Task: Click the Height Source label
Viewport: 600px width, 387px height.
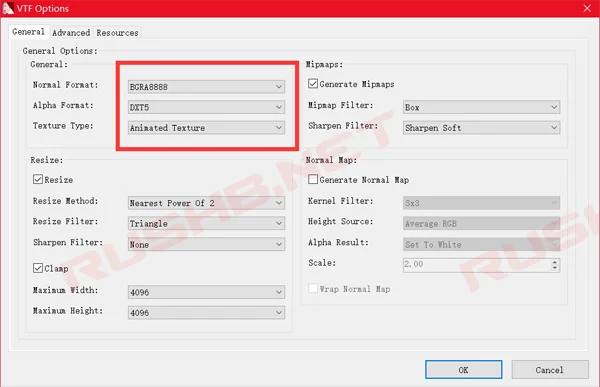Action: 341,221
